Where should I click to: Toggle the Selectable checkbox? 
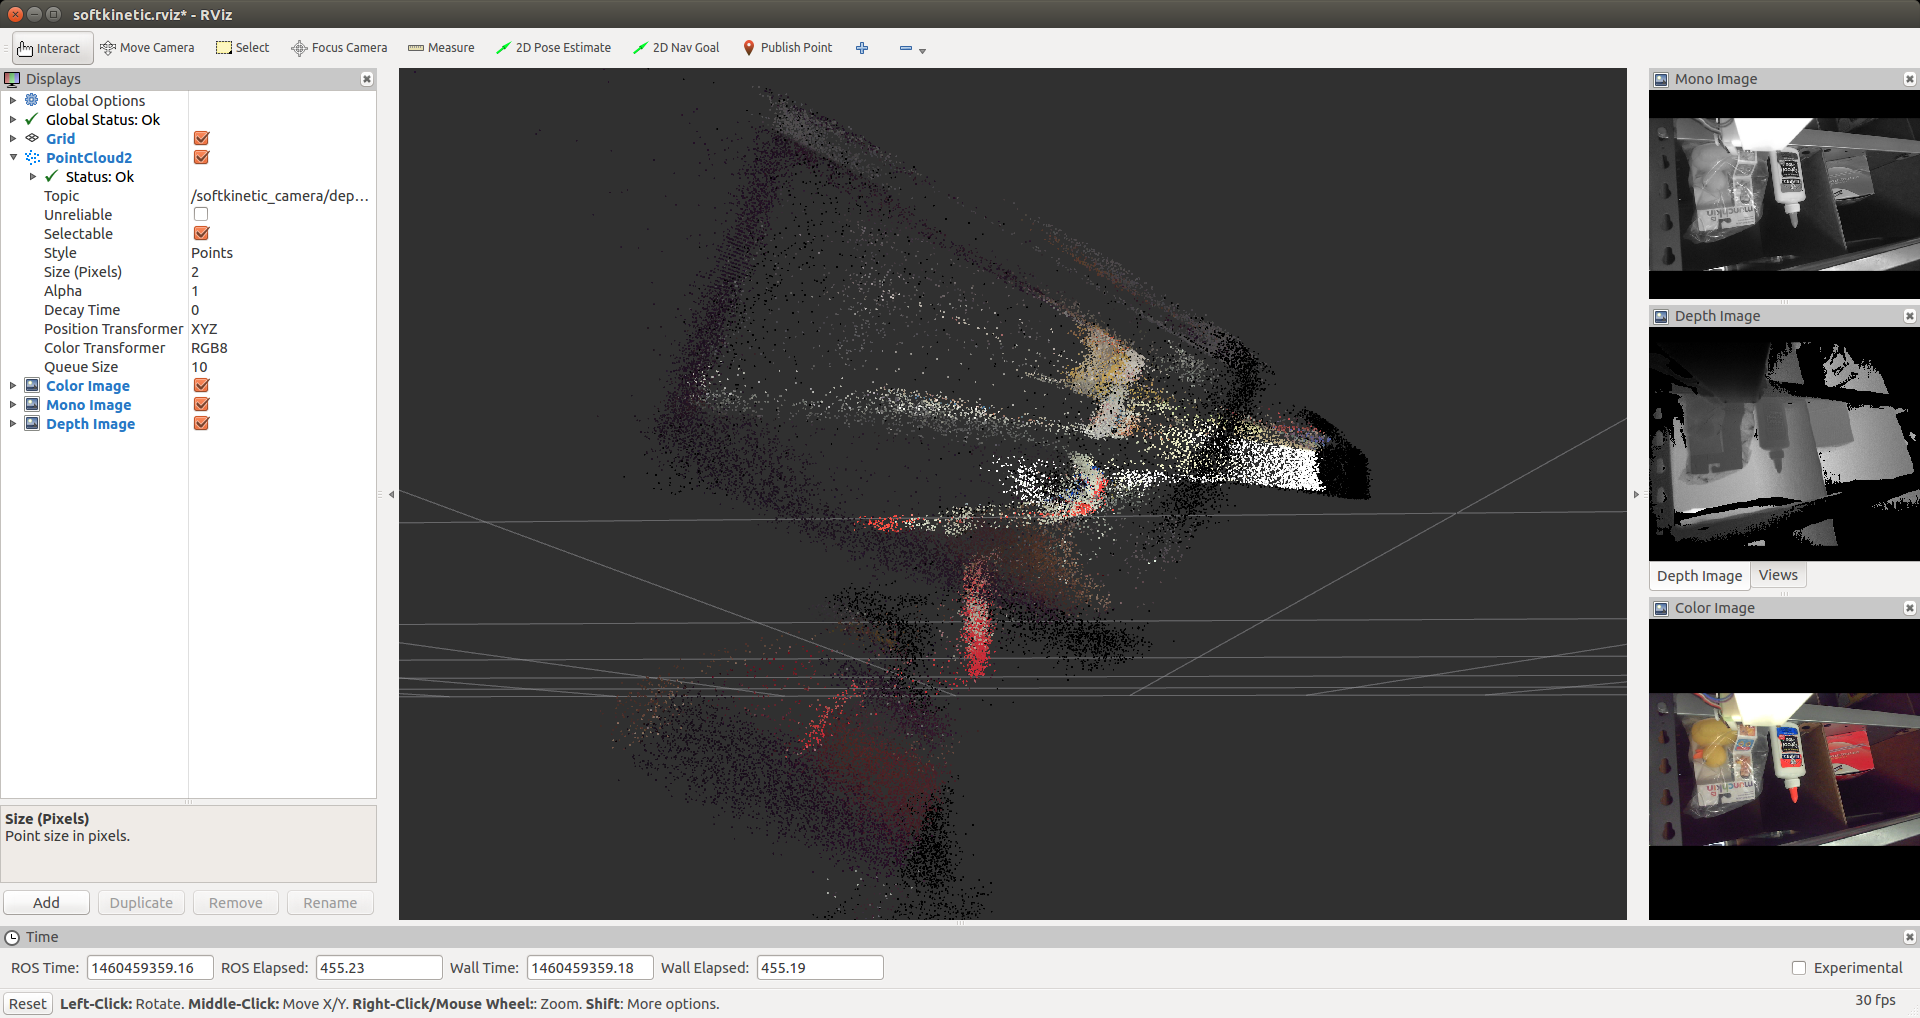tap(201, 233)
